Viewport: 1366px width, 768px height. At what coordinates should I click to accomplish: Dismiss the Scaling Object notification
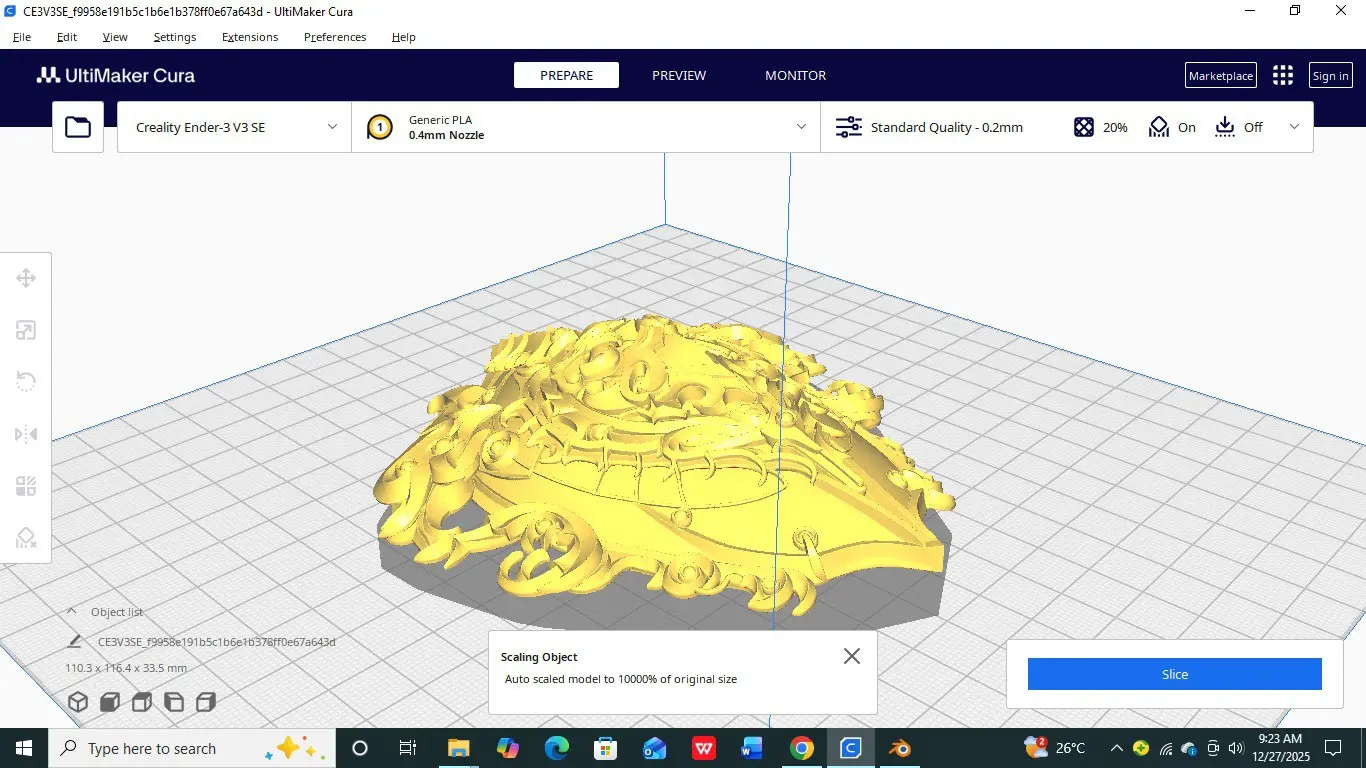pos(852,656)
